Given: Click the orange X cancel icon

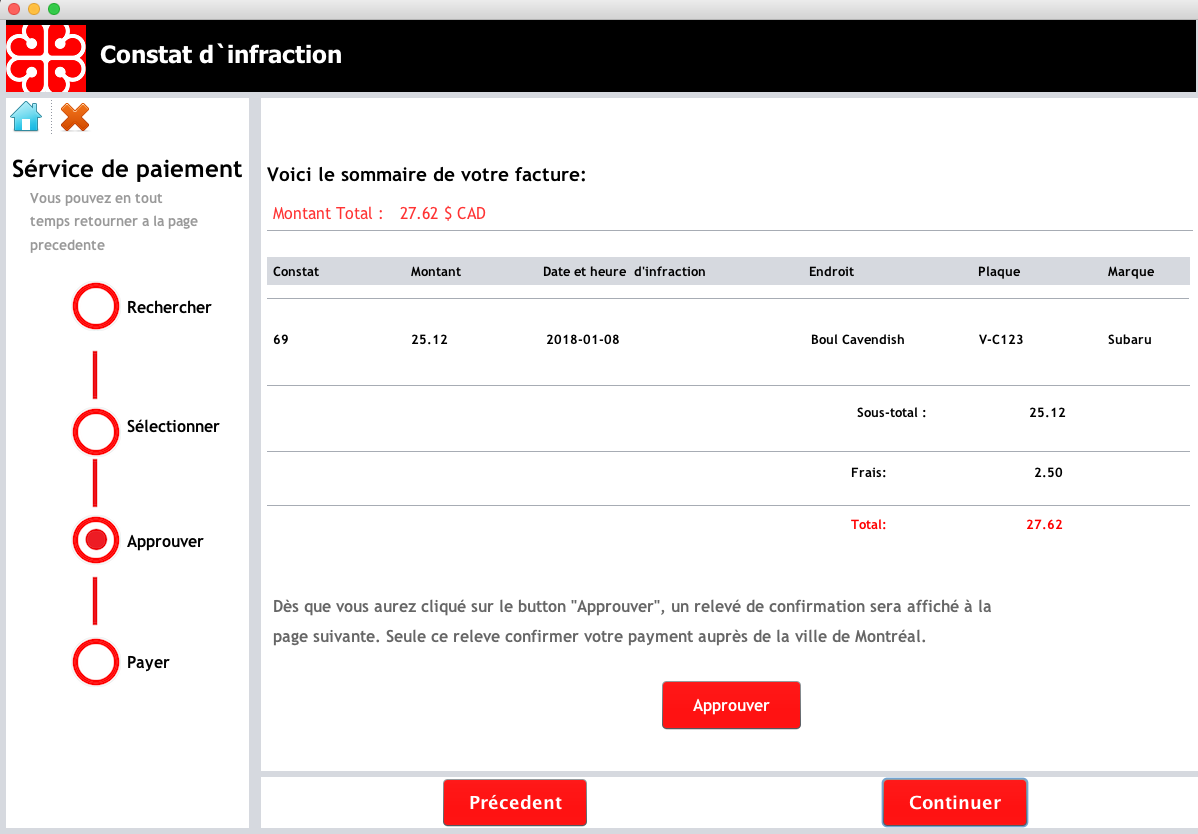Looking at the screenshot, I should pos(75,117).
